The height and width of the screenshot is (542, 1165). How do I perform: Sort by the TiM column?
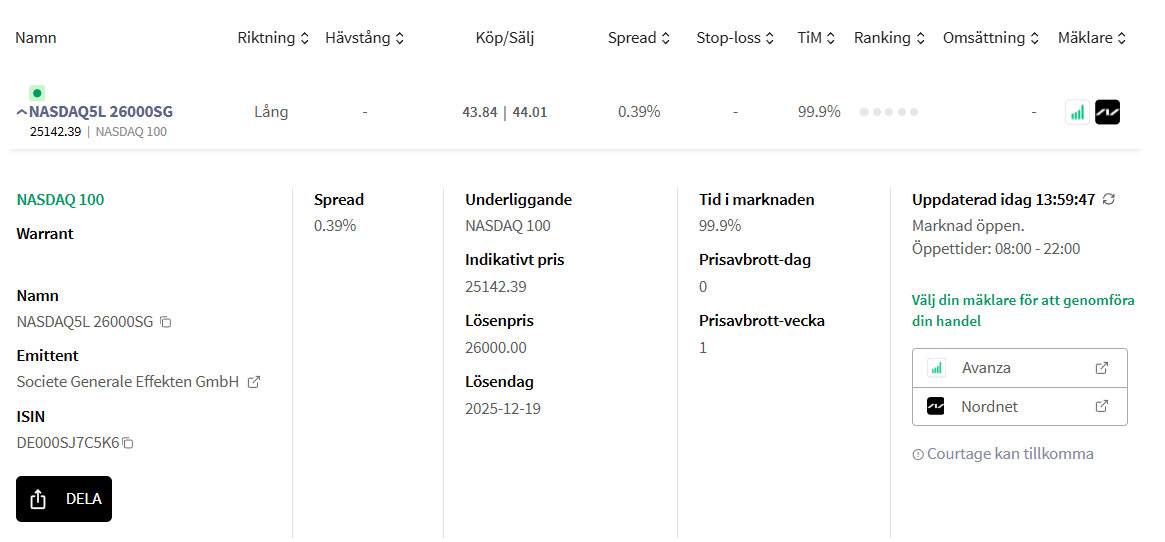[815, 38]
